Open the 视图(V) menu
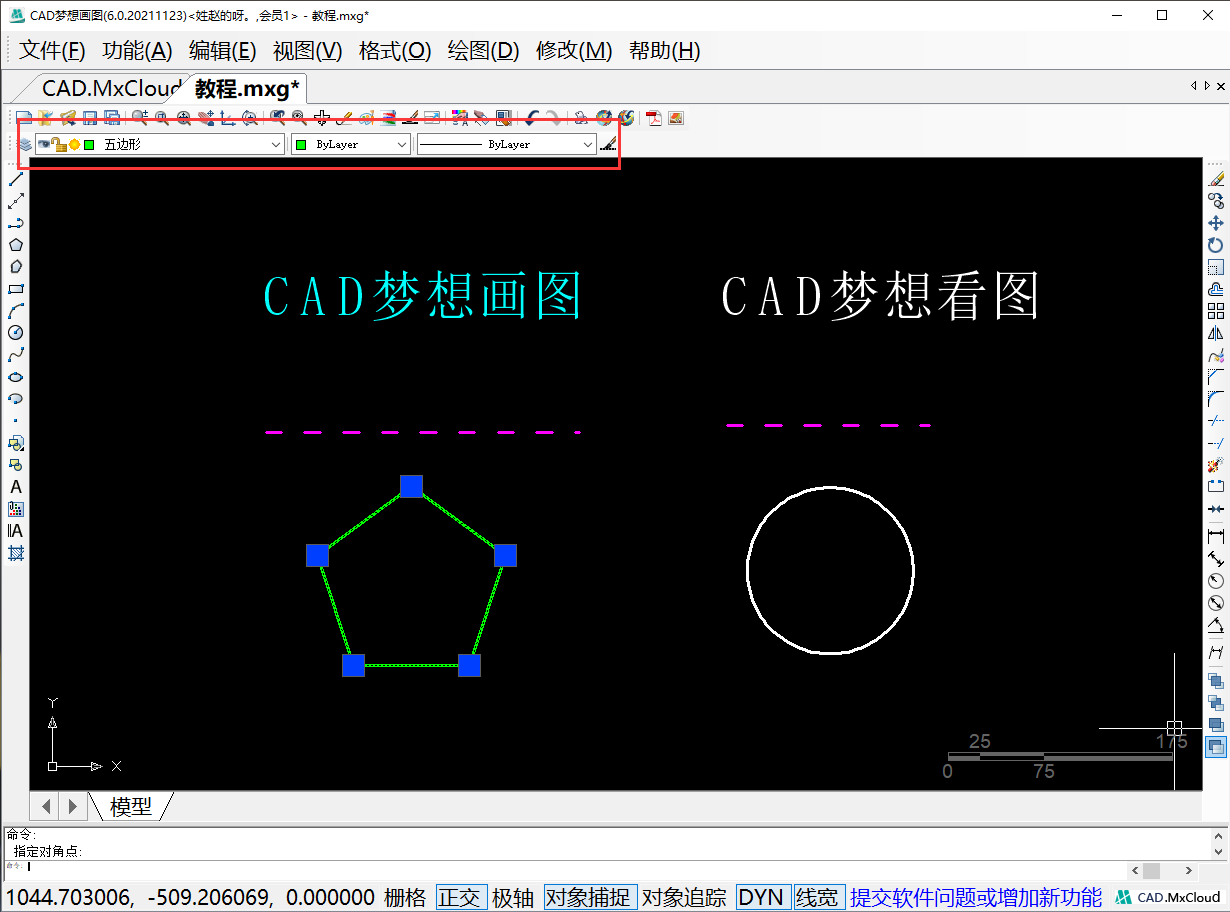Viewport: 1230px width, 912px height. click(x=308, y=51)
